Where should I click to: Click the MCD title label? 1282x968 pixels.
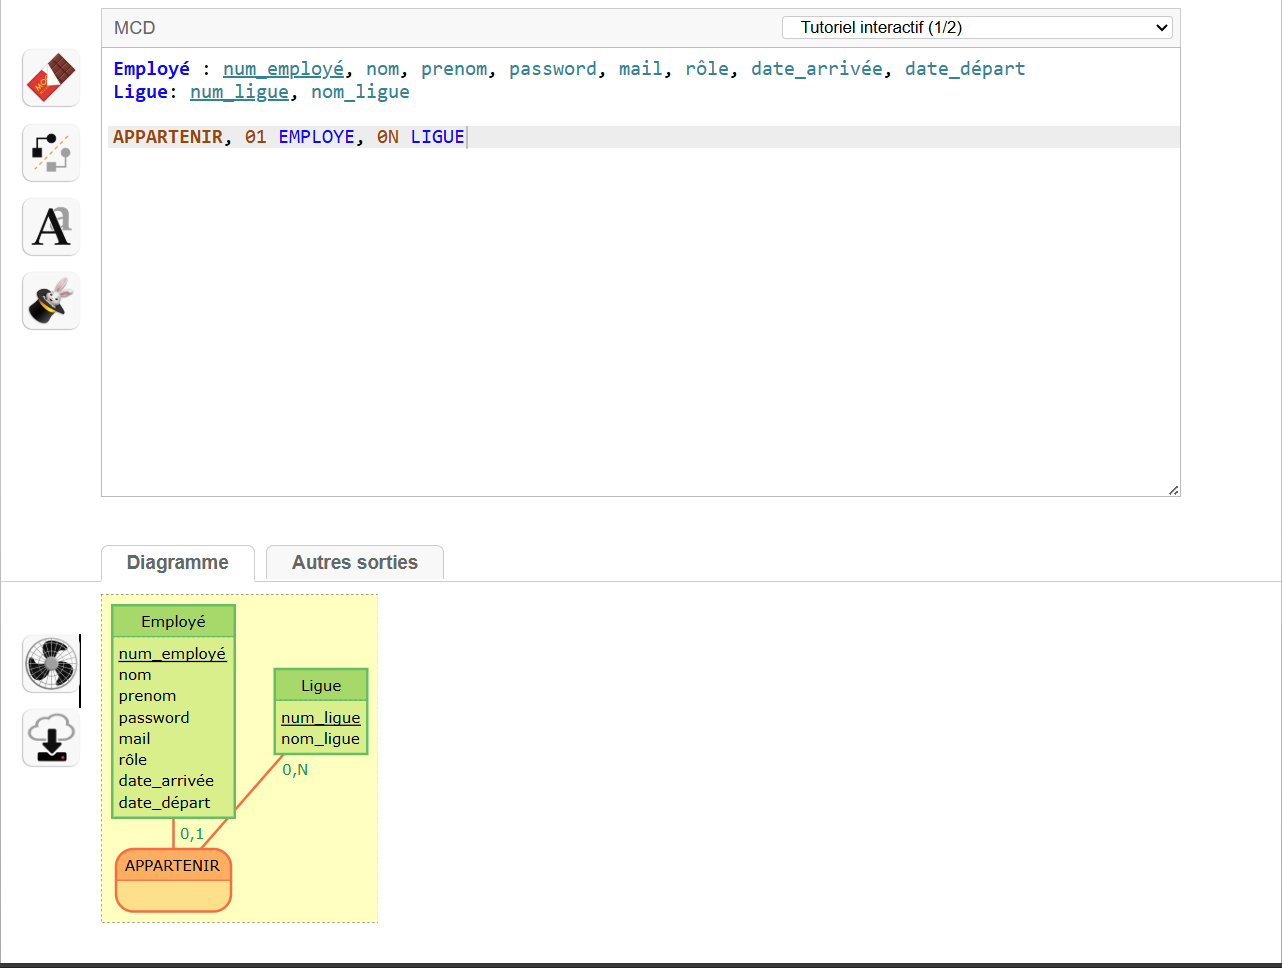point(135,28)
